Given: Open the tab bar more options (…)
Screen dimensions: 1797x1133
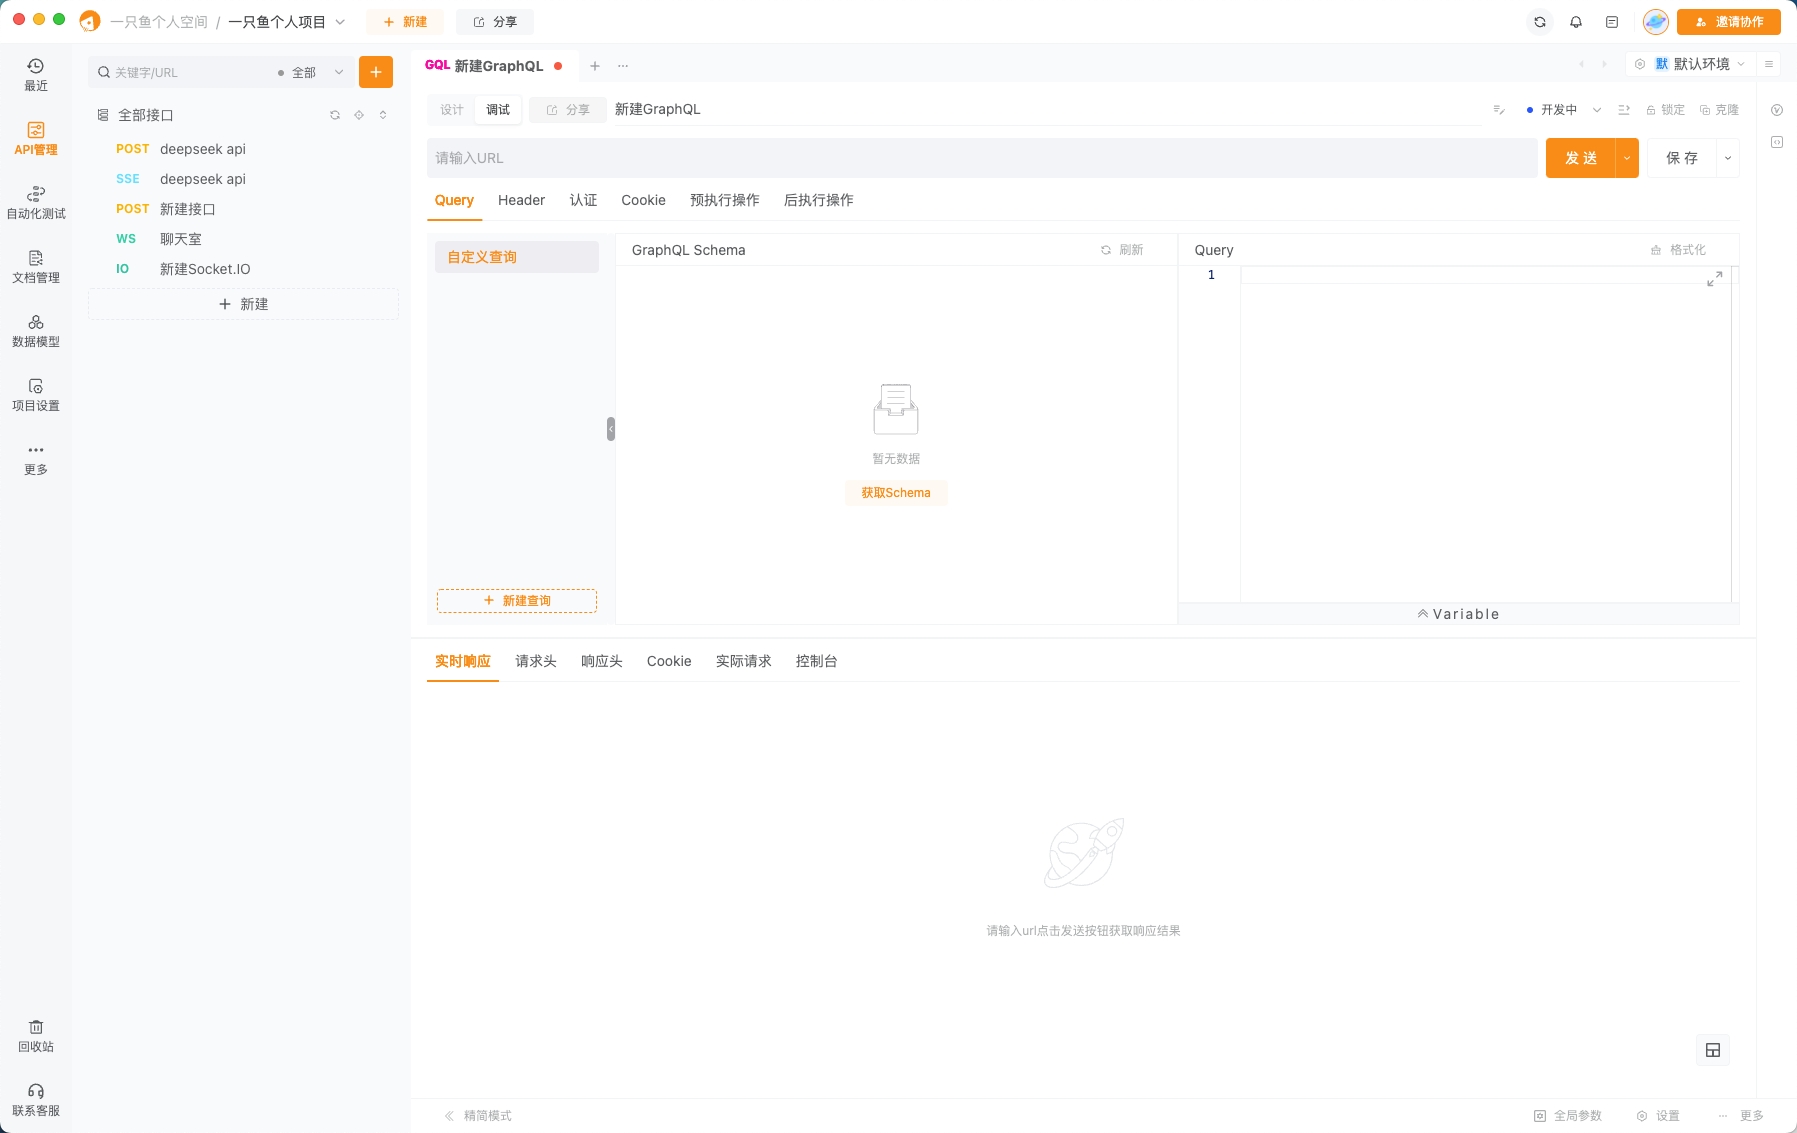Looking at the screenshot, I should pos(623,66).
